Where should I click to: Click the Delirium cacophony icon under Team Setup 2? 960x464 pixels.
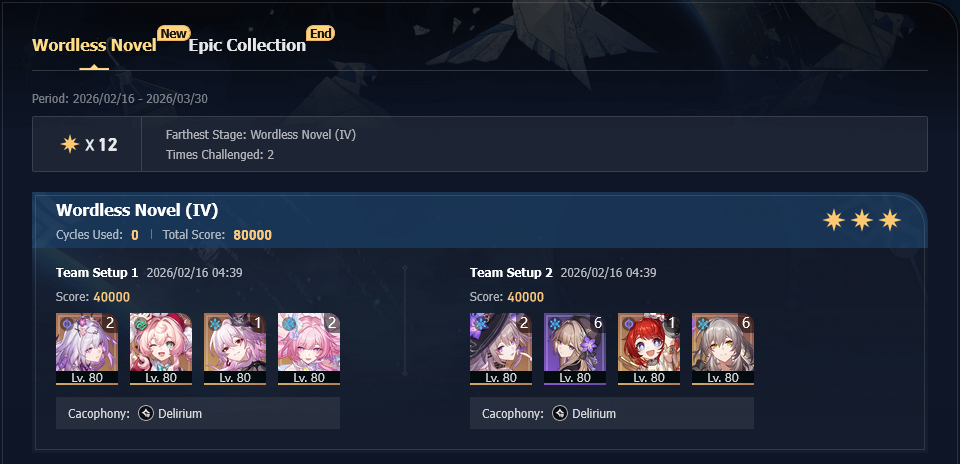click(x=560, y=413)
